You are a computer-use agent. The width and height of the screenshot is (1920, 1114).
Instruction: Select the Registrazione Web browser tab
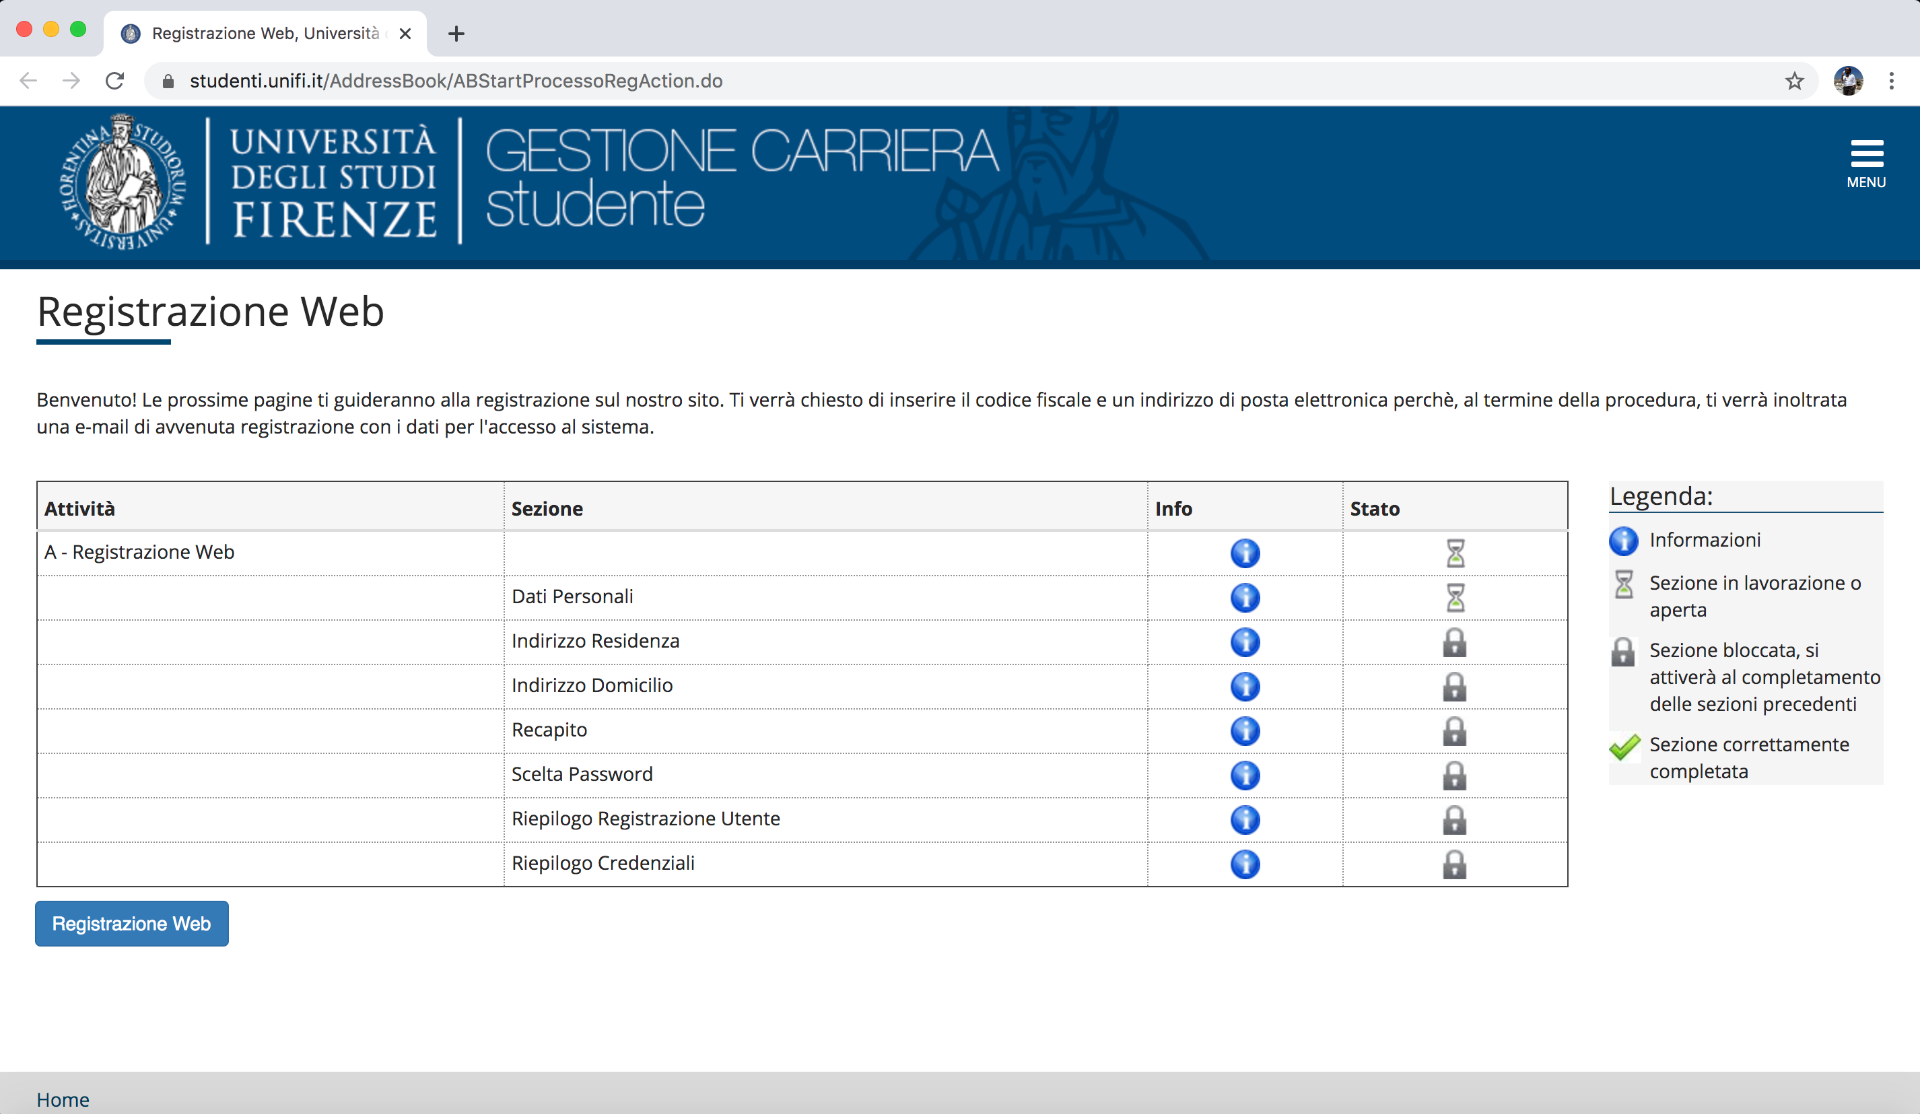tap(265, 34)
